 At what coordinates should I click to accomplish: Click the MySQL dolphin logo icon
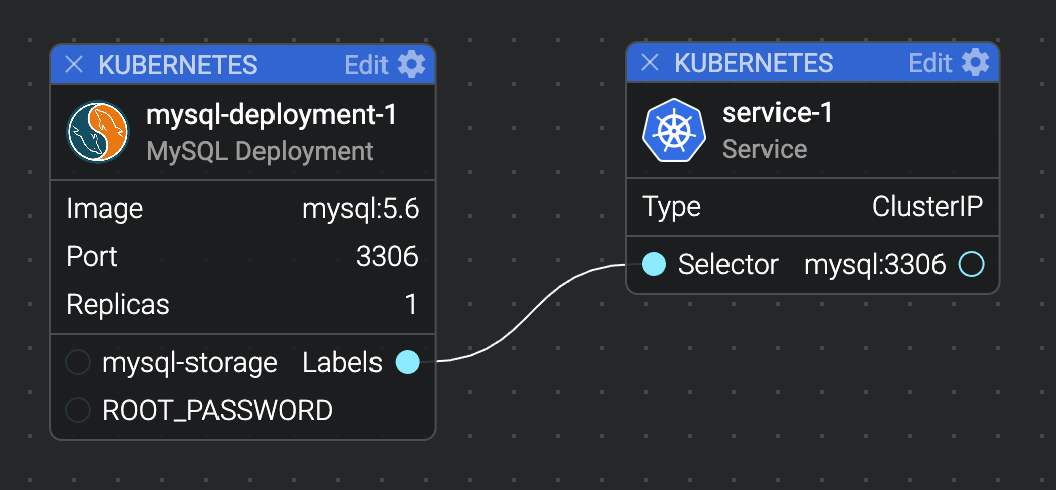99,134
